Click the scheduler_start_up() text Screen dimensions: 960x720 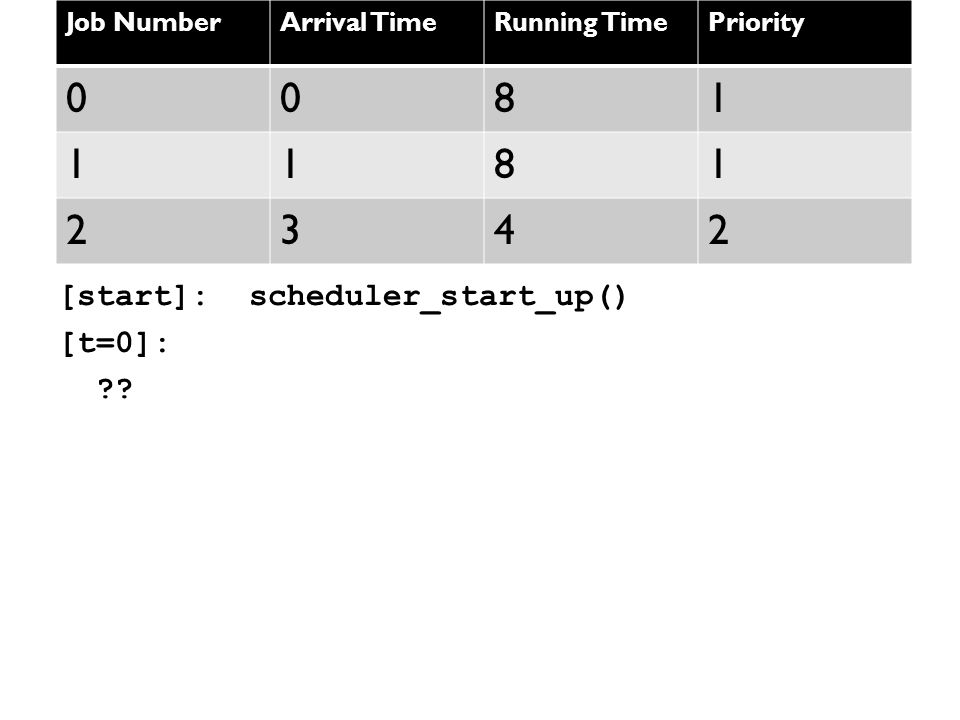(438, 298)
